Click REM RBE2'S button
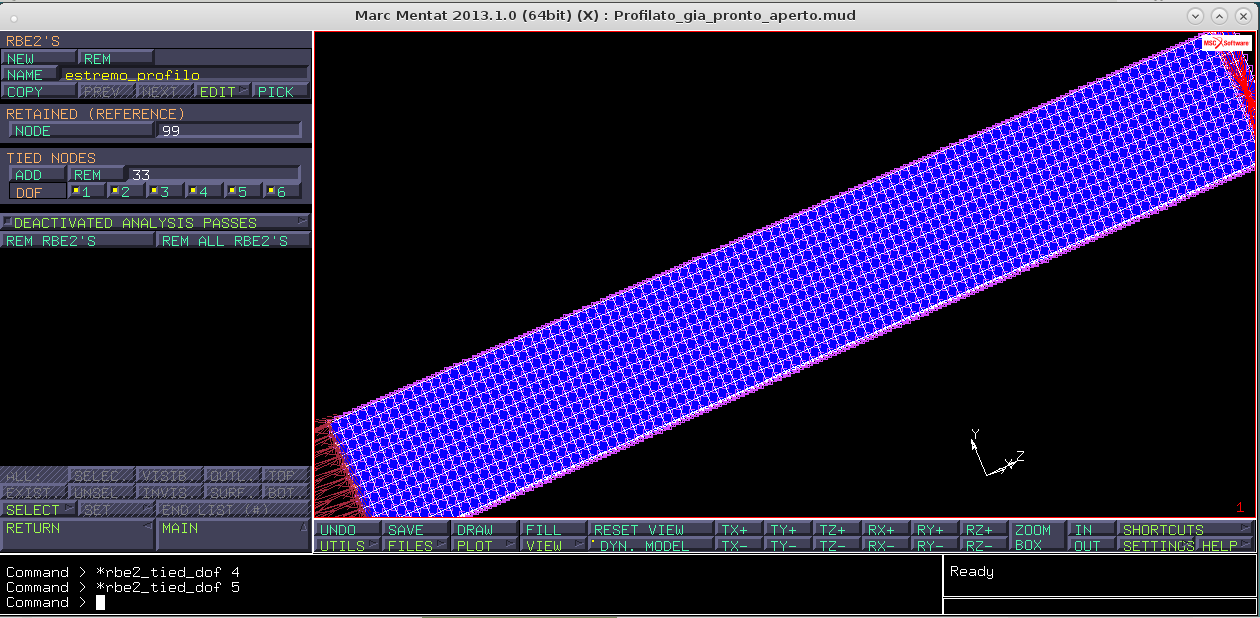Image resolution: width=1260 pixels, height=618 pixels. [78, 241]
